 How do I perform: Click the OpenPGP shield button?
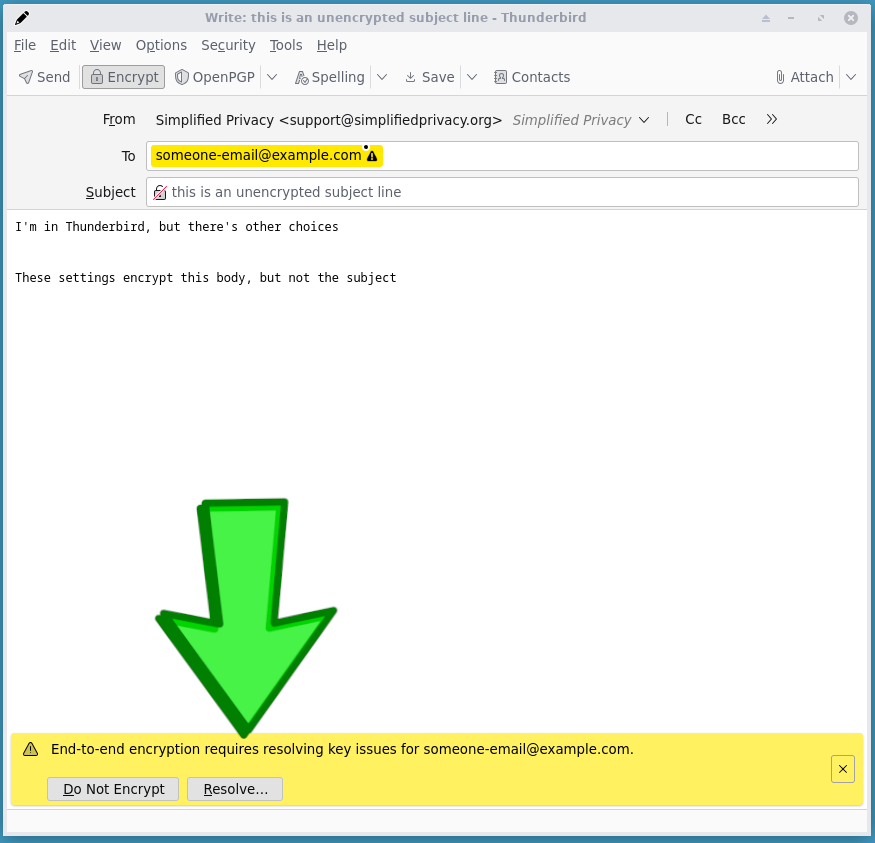pyautogui.click(x=215, y=77)
